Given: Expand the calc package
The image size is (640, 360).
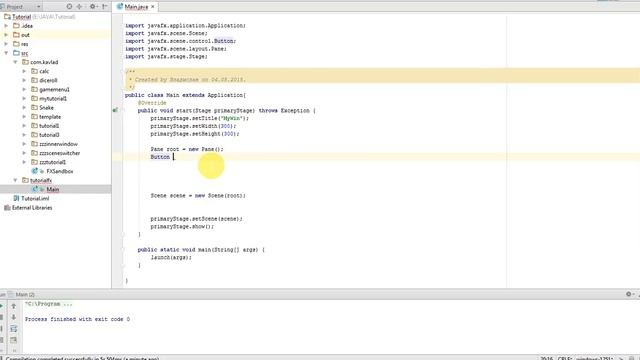Looking at the screenshot, I should [24, 71].
